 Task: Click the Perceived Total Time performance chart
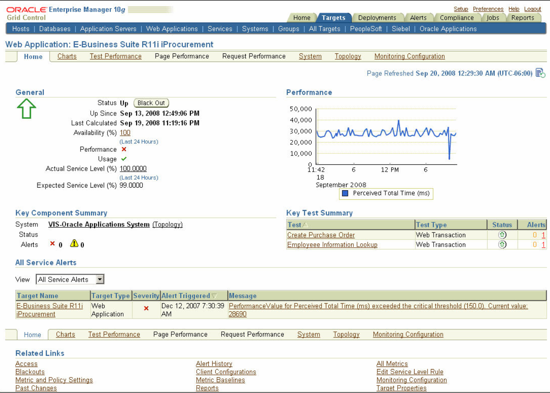pos(386,136)
